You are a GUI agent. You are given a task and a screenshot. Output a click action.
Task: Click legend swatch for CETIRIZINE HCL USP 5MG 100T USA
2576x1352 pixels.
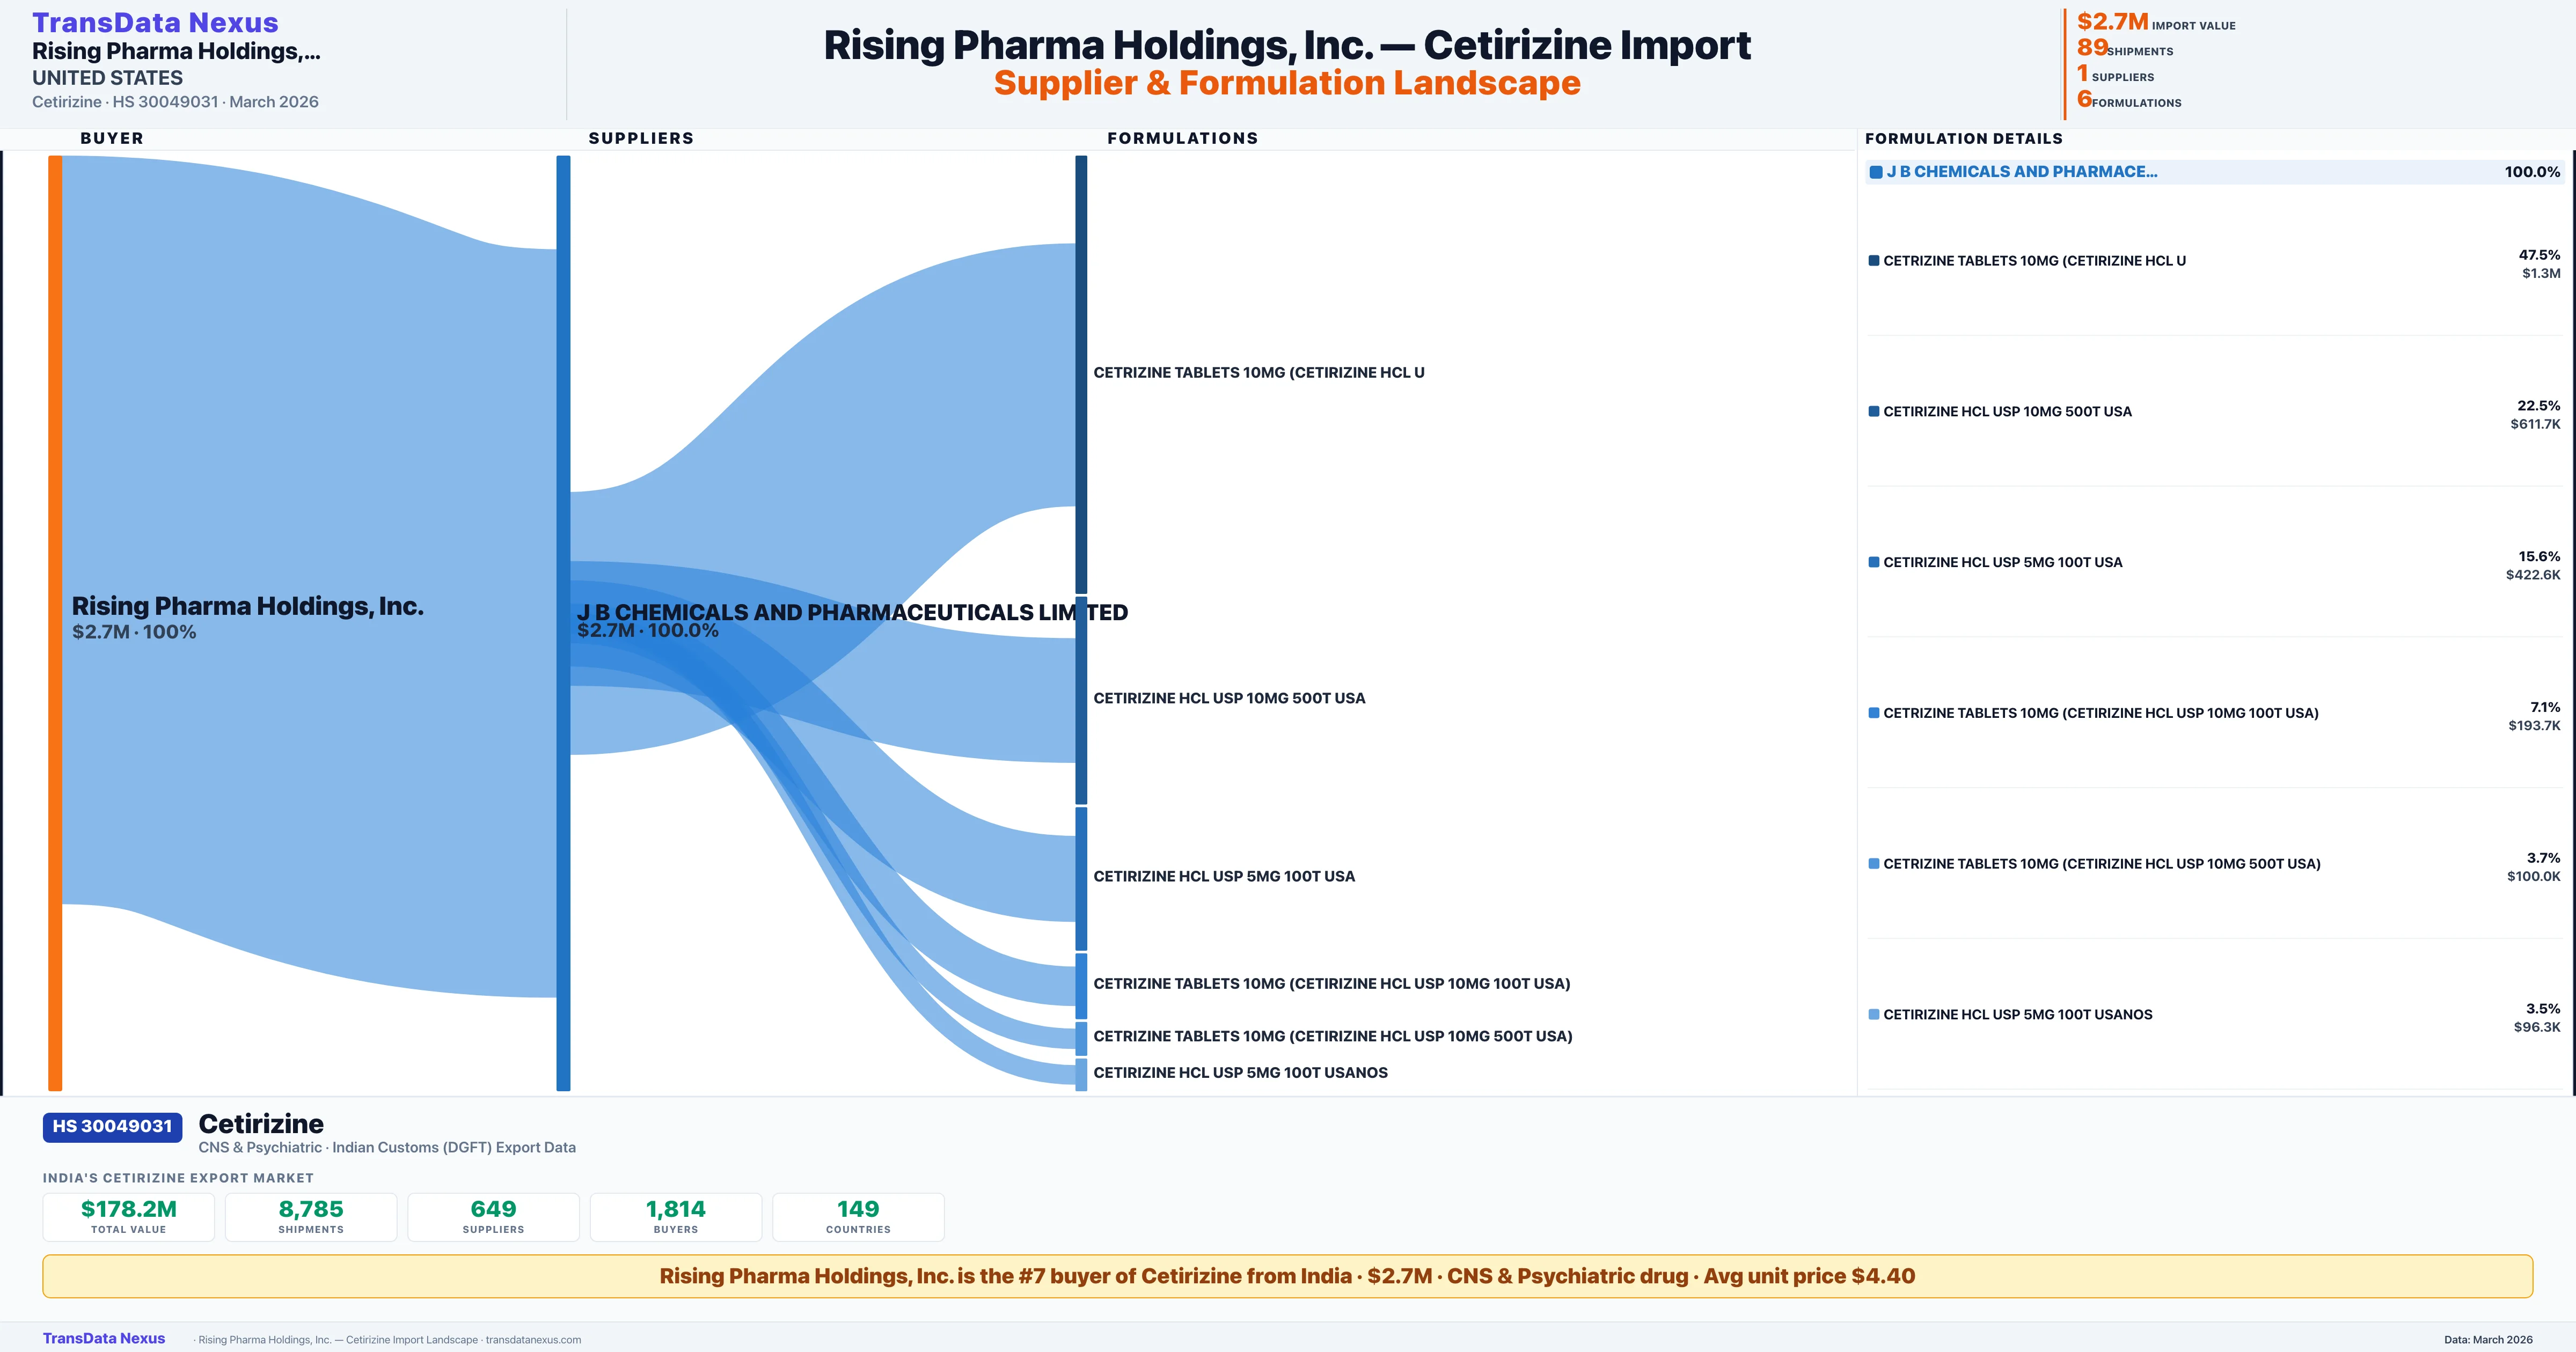click(x=1874, y=562)
